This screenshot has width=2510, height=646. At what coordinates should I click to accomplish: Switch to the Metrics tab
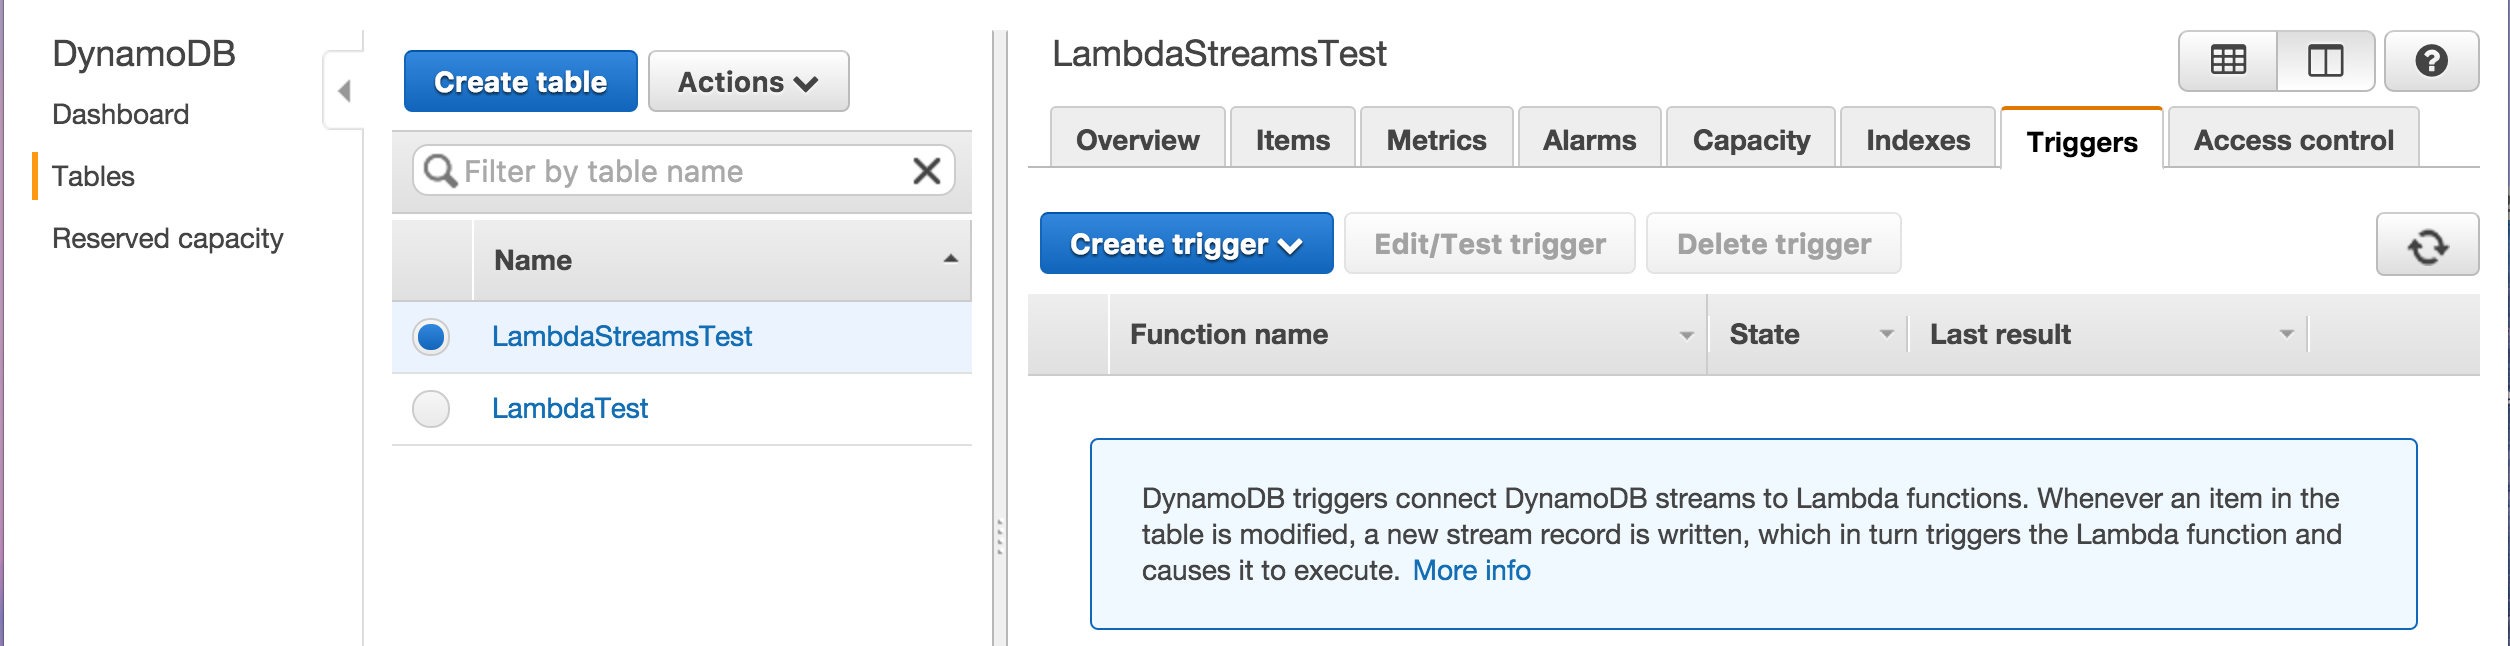coord(1436,140)
